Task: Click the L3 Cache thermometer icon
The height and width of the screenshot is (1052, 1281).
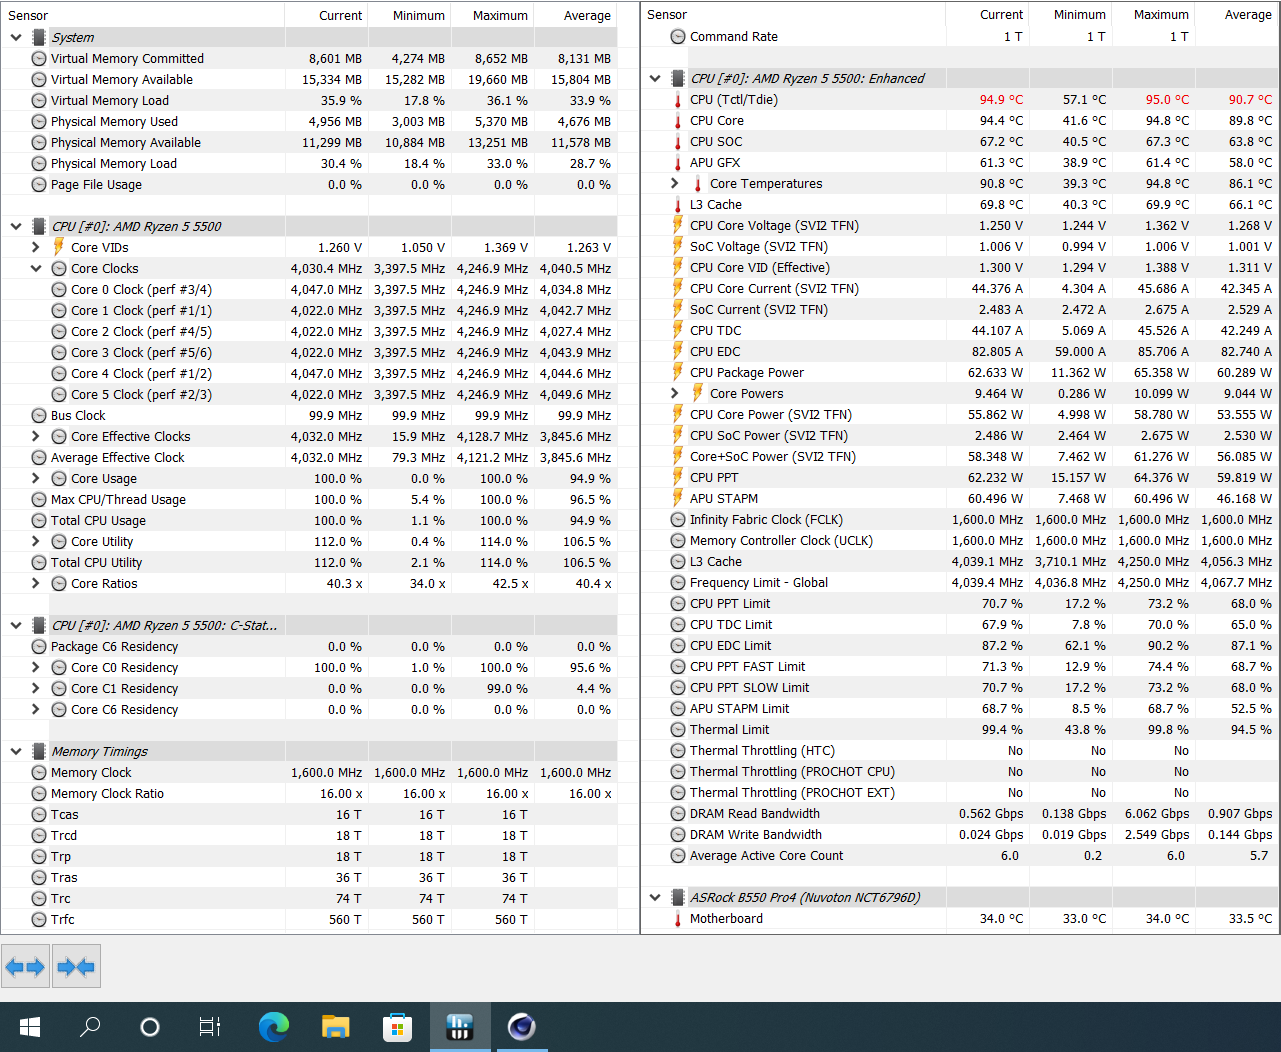Action: 677,205
